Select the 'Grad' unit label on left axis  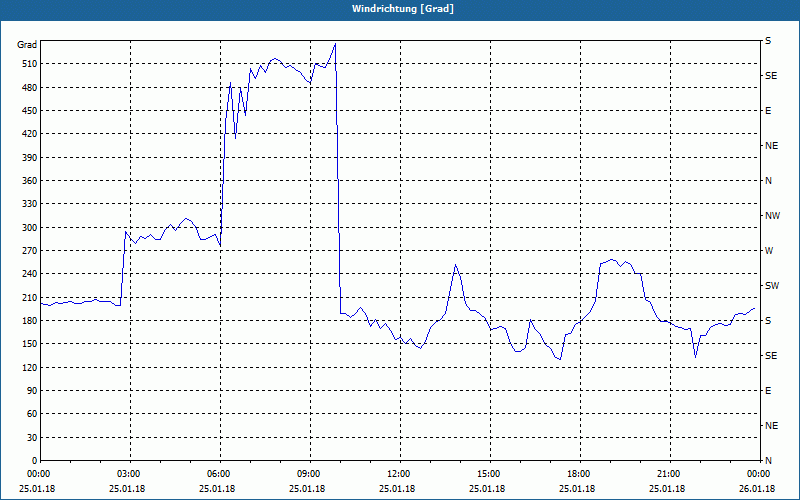[27, 45]
